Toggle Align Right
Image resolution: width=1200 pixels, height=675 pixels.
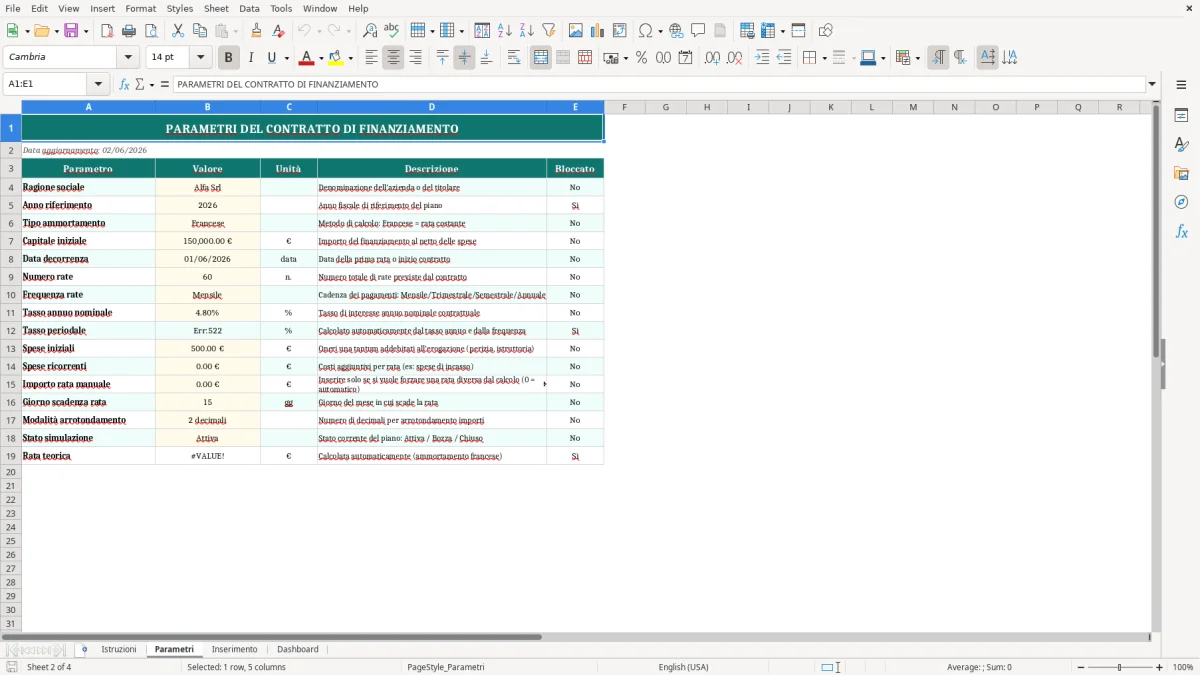click(x=416, y=58)
